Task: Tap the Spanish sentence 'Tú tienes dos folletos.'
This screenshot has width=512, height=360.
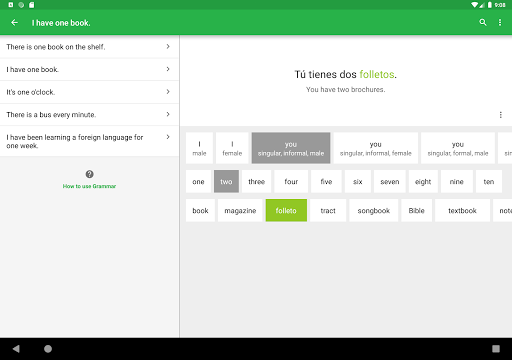Action: tap(345, 74)
